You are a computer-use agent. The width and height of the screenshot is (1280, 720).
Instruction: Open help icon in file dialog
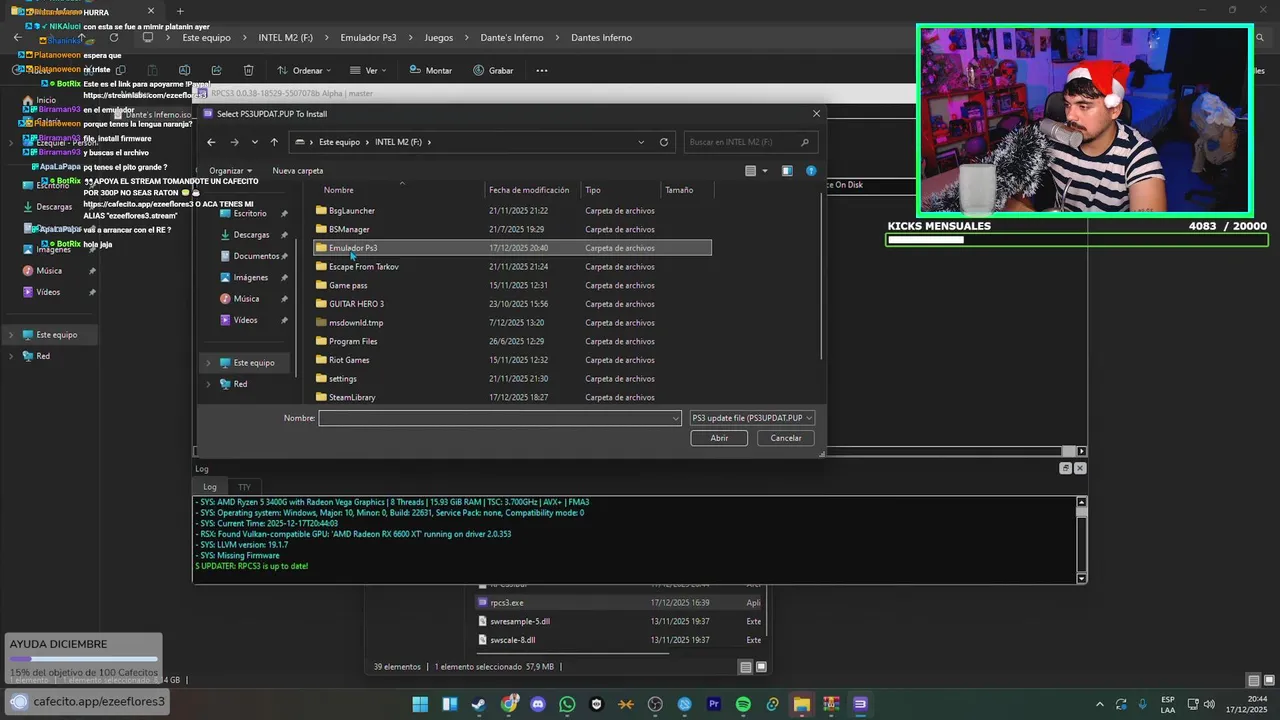coord(811,171)
